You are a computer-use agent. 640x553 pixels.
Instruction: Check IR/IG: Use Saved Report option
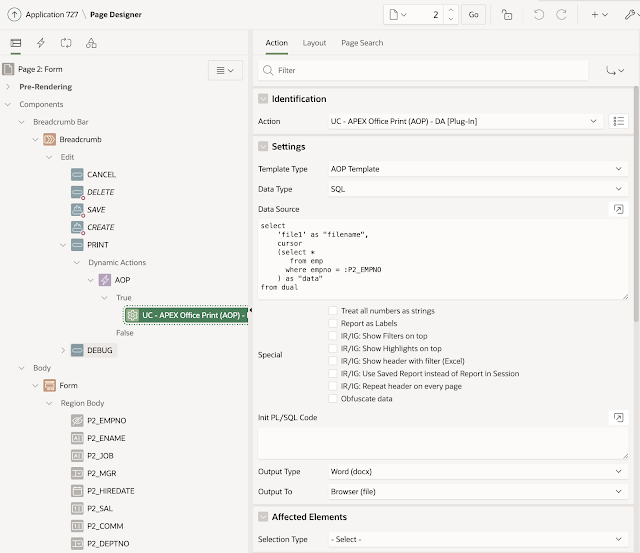tap(333, 373)
